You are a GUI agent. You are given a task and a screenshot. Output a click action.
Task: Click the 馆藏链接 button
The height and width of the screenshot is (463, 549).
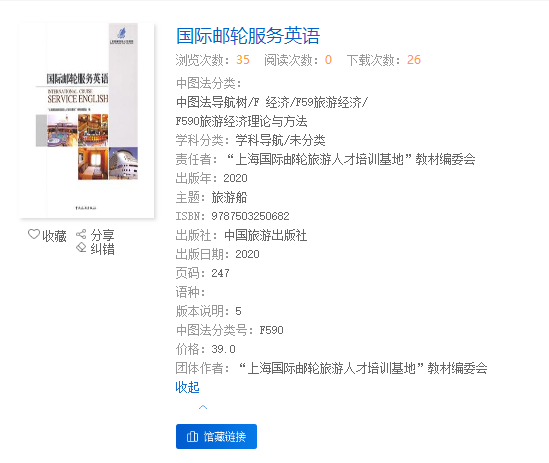216,436
